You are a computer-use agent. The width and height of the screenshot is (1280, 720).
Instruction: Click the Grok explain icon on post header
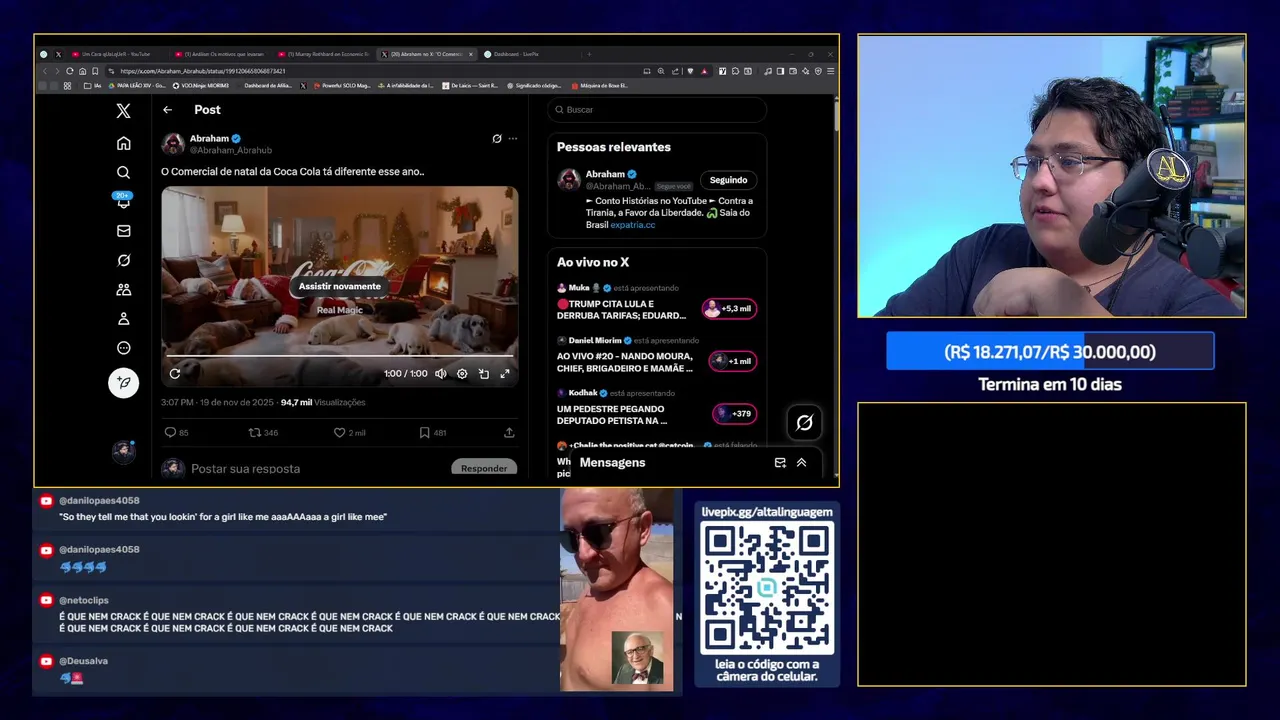(497, 139)
